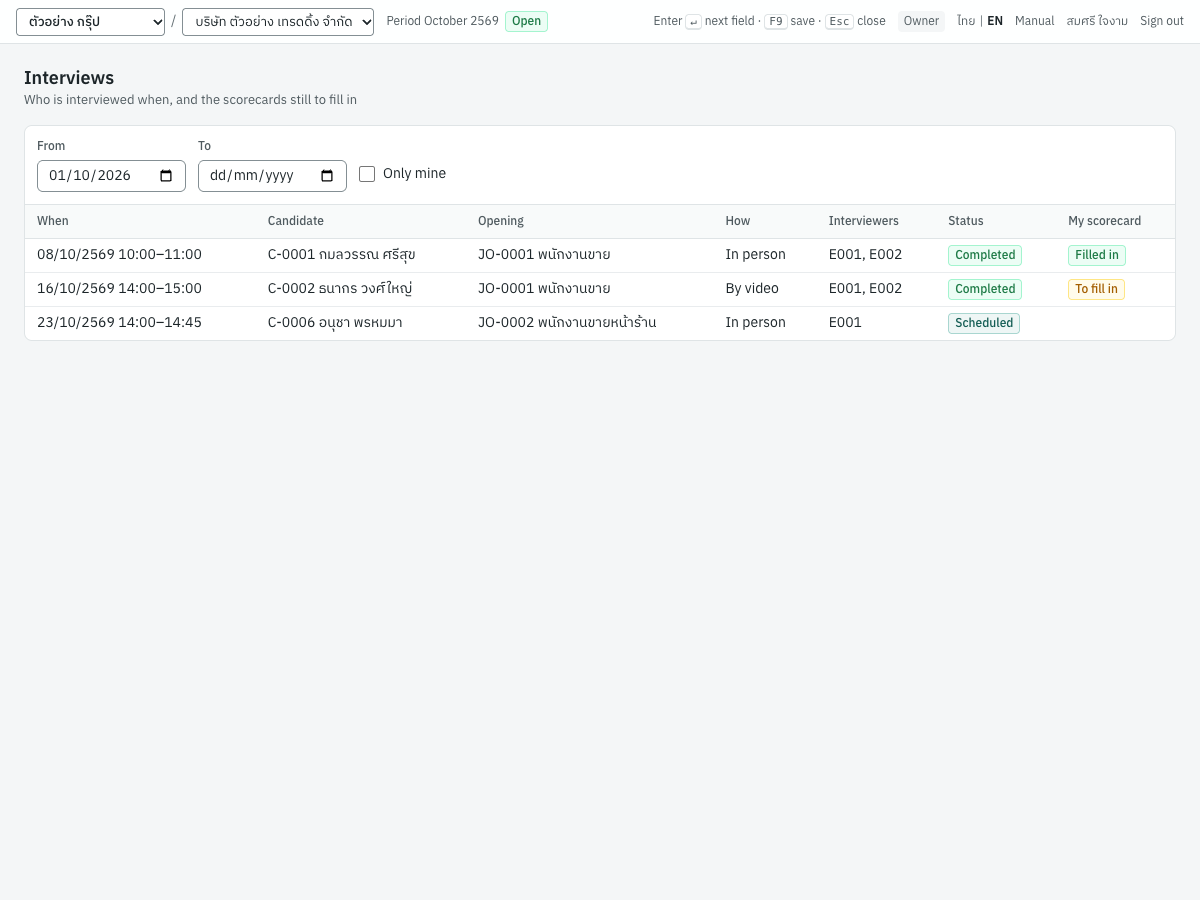Select the C-0002 ธนากร วงศ์ใหญ่ interview row

(x=600, y=289)
